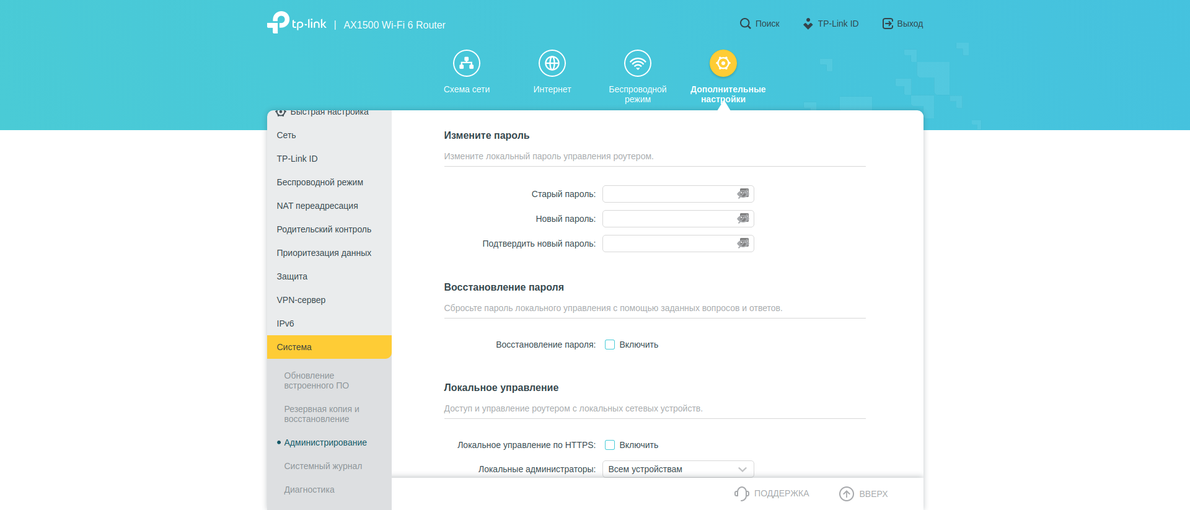
Task: Open the Wireless mode Wi-Fi icon
Action: coord(637,64)
